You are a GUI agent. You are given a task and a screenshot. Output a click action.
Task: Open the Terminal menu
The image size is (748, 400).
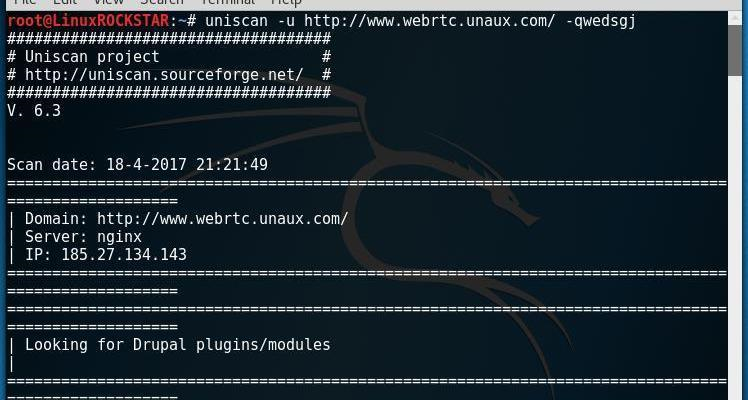[x=228, y=2]
